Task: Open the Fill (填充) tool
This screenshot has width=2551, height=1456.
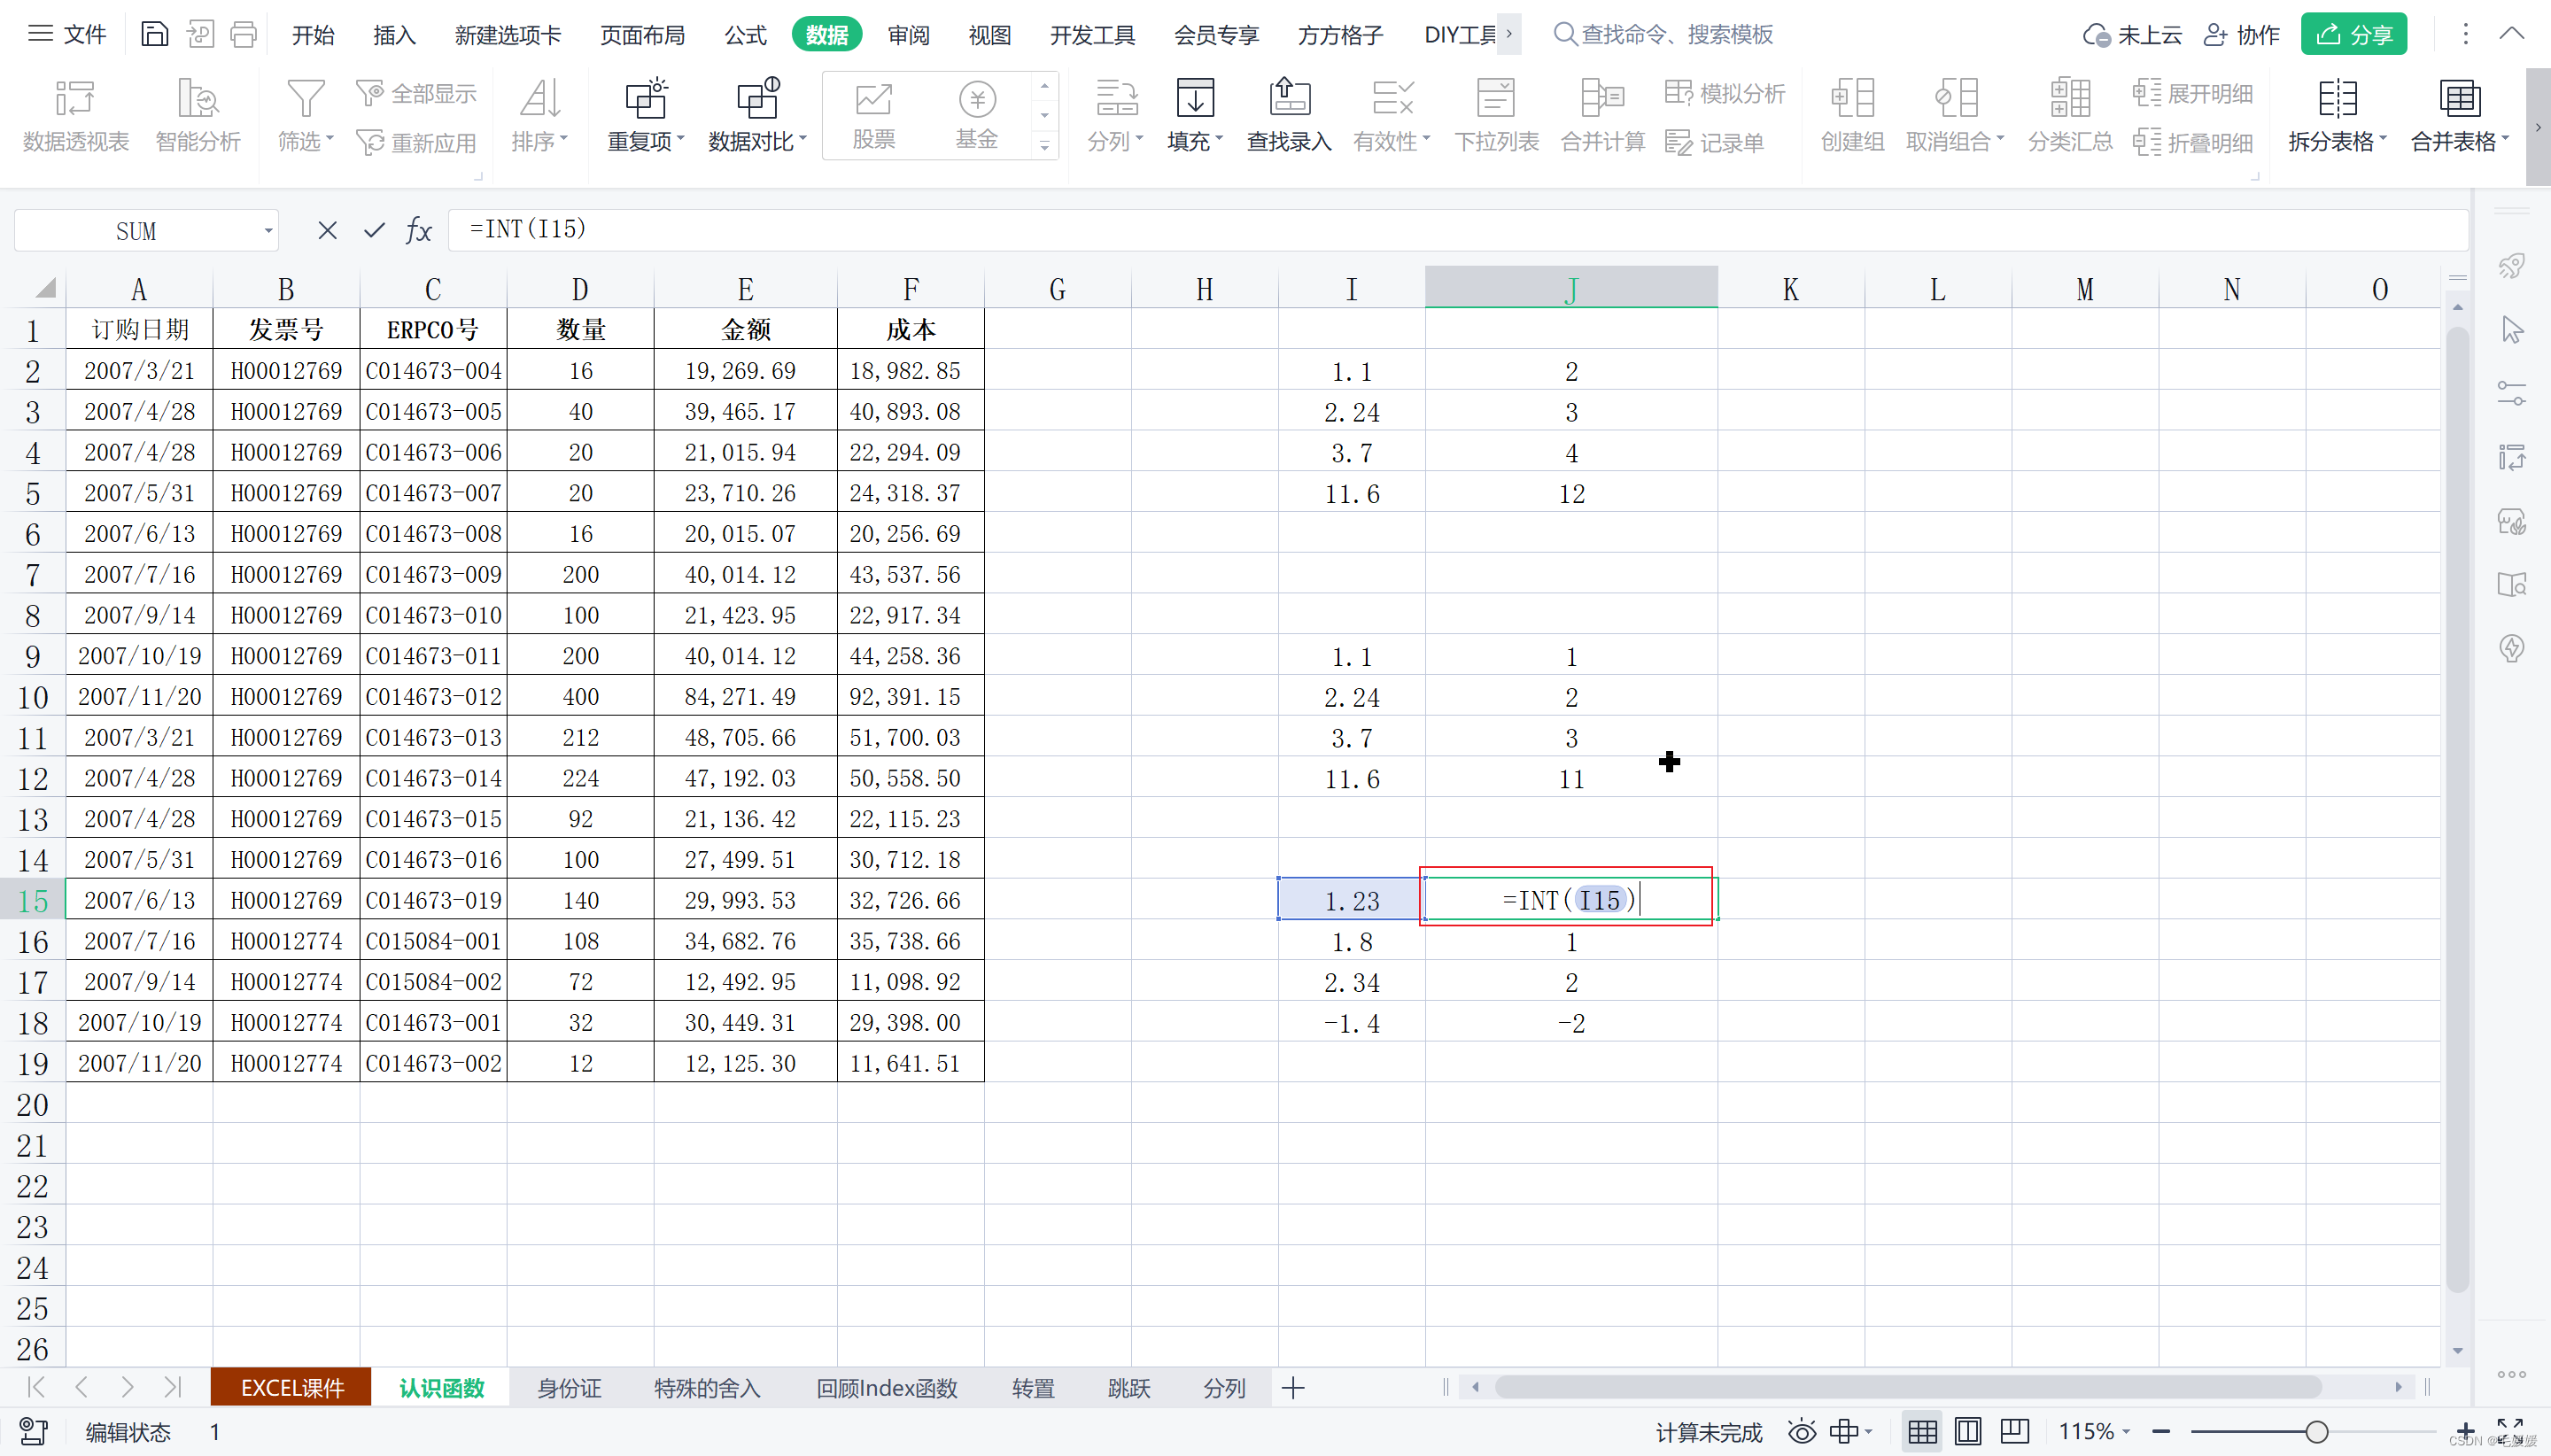Action: click(x=1195, y=116)
